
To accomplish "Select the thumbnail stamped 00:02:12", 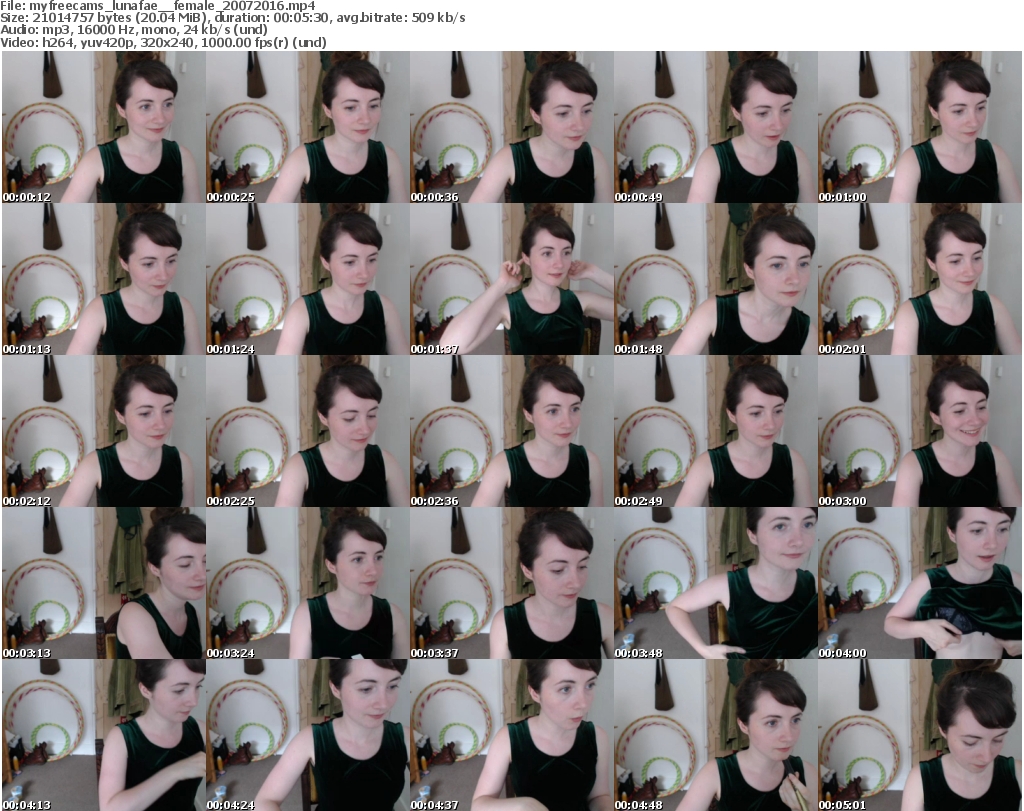I will tap(104, 432).
